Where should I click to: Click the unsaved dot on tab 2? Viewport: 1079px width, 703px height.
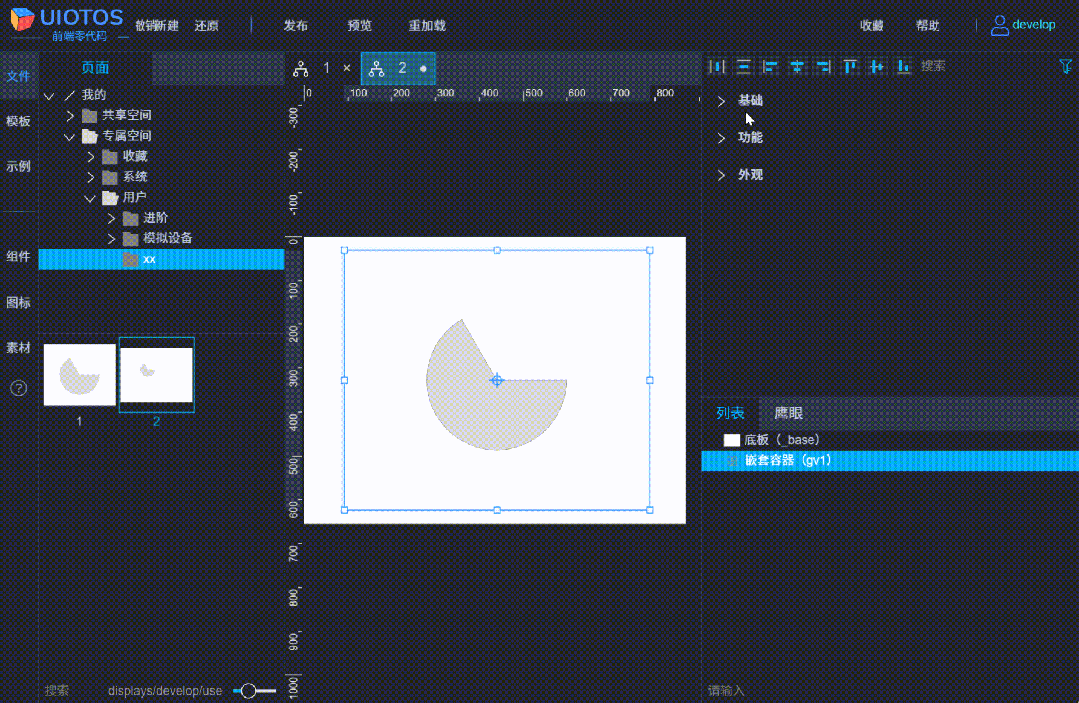423,69
